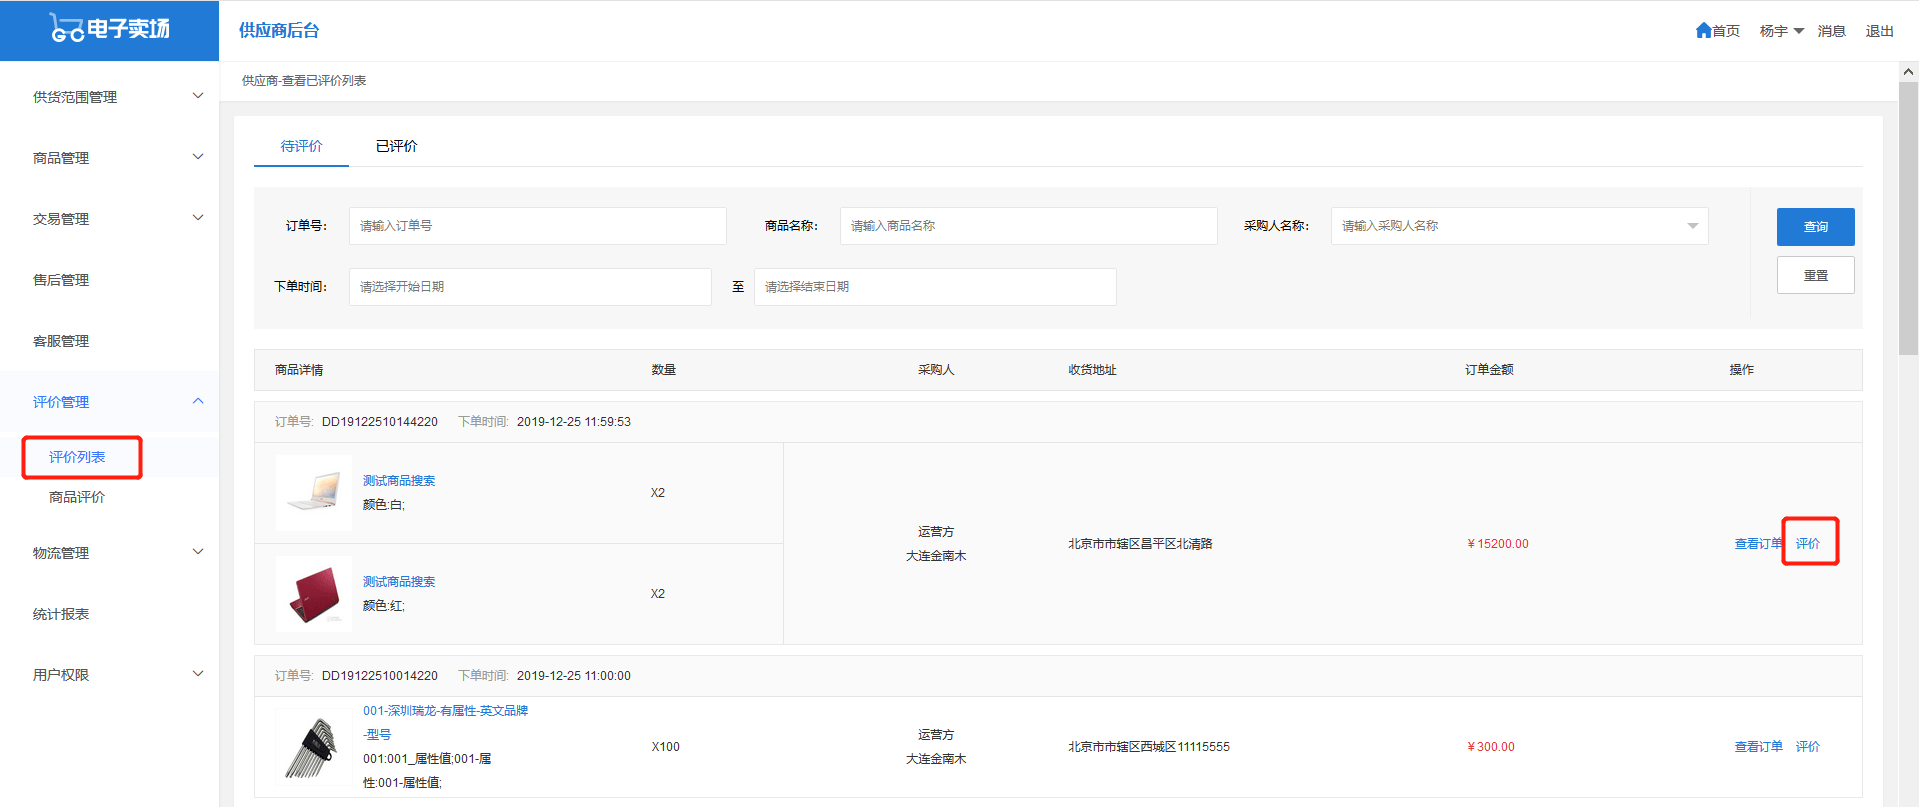
Task: Open red laptop product thumbnail
Action: [x=314, y=594]
